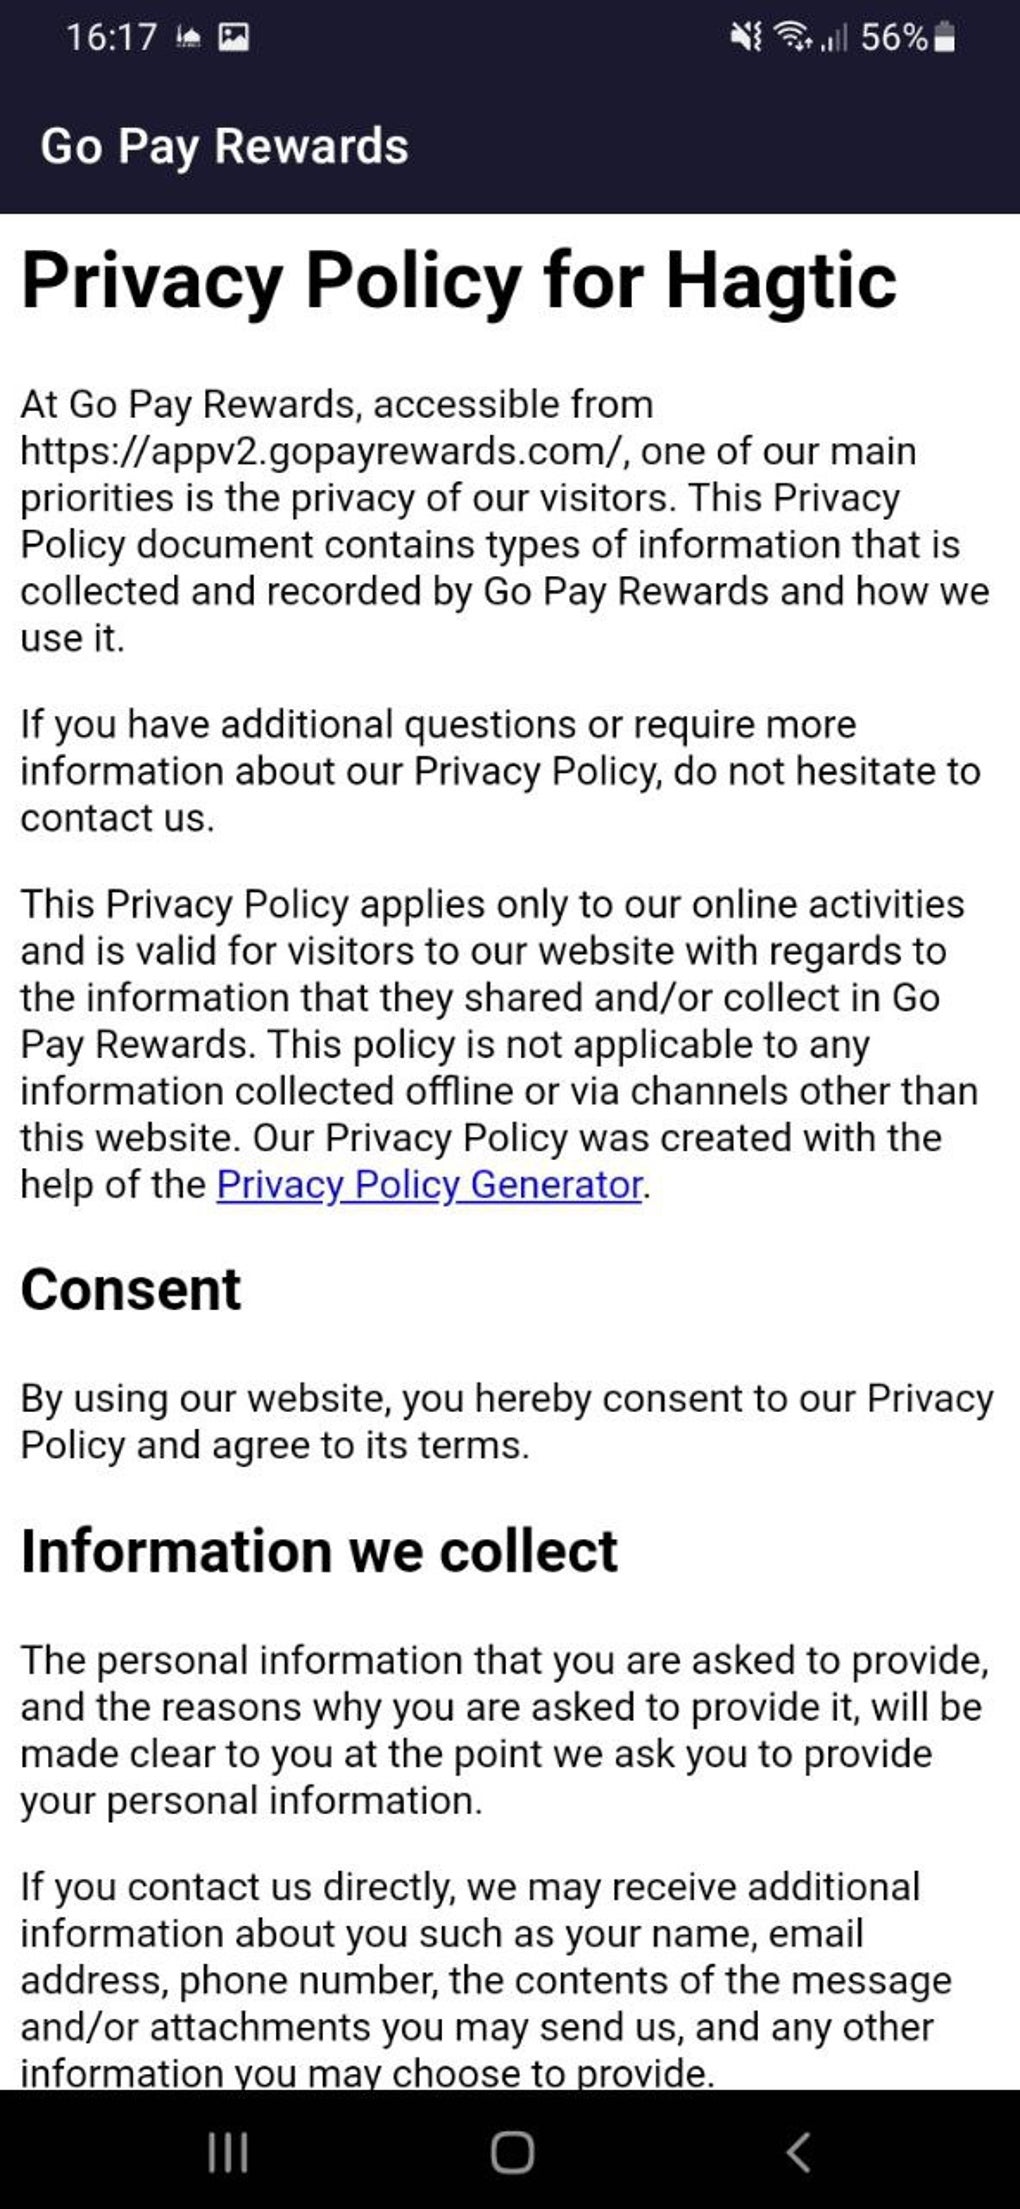Tap the "Privacy Policy for Hagtic" heading
1020x2209 pixels.
459,281
